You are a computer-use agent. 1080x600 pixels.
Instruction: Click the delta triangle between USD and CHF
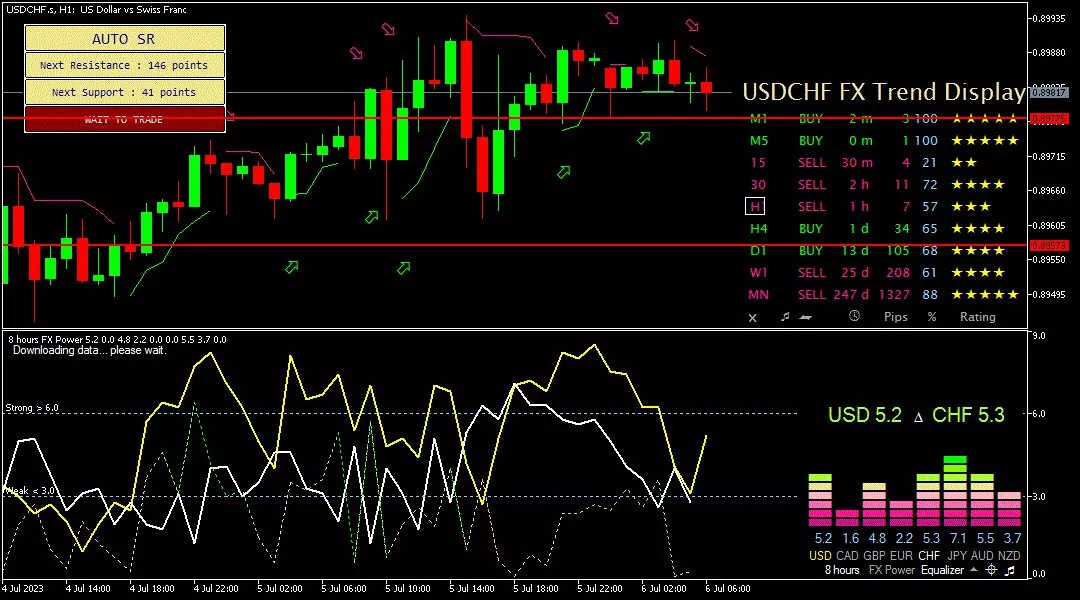coord(918,417)
